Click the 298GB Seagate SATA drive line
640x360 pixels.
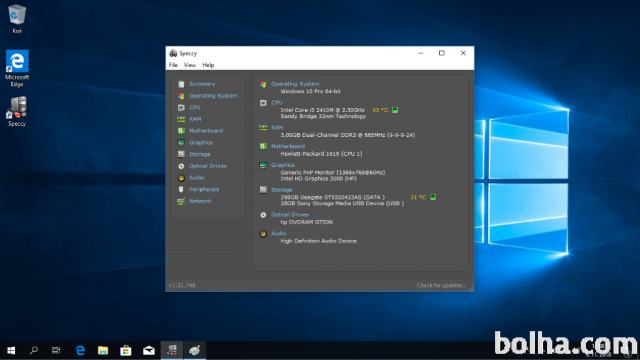(x=333, y=197)
